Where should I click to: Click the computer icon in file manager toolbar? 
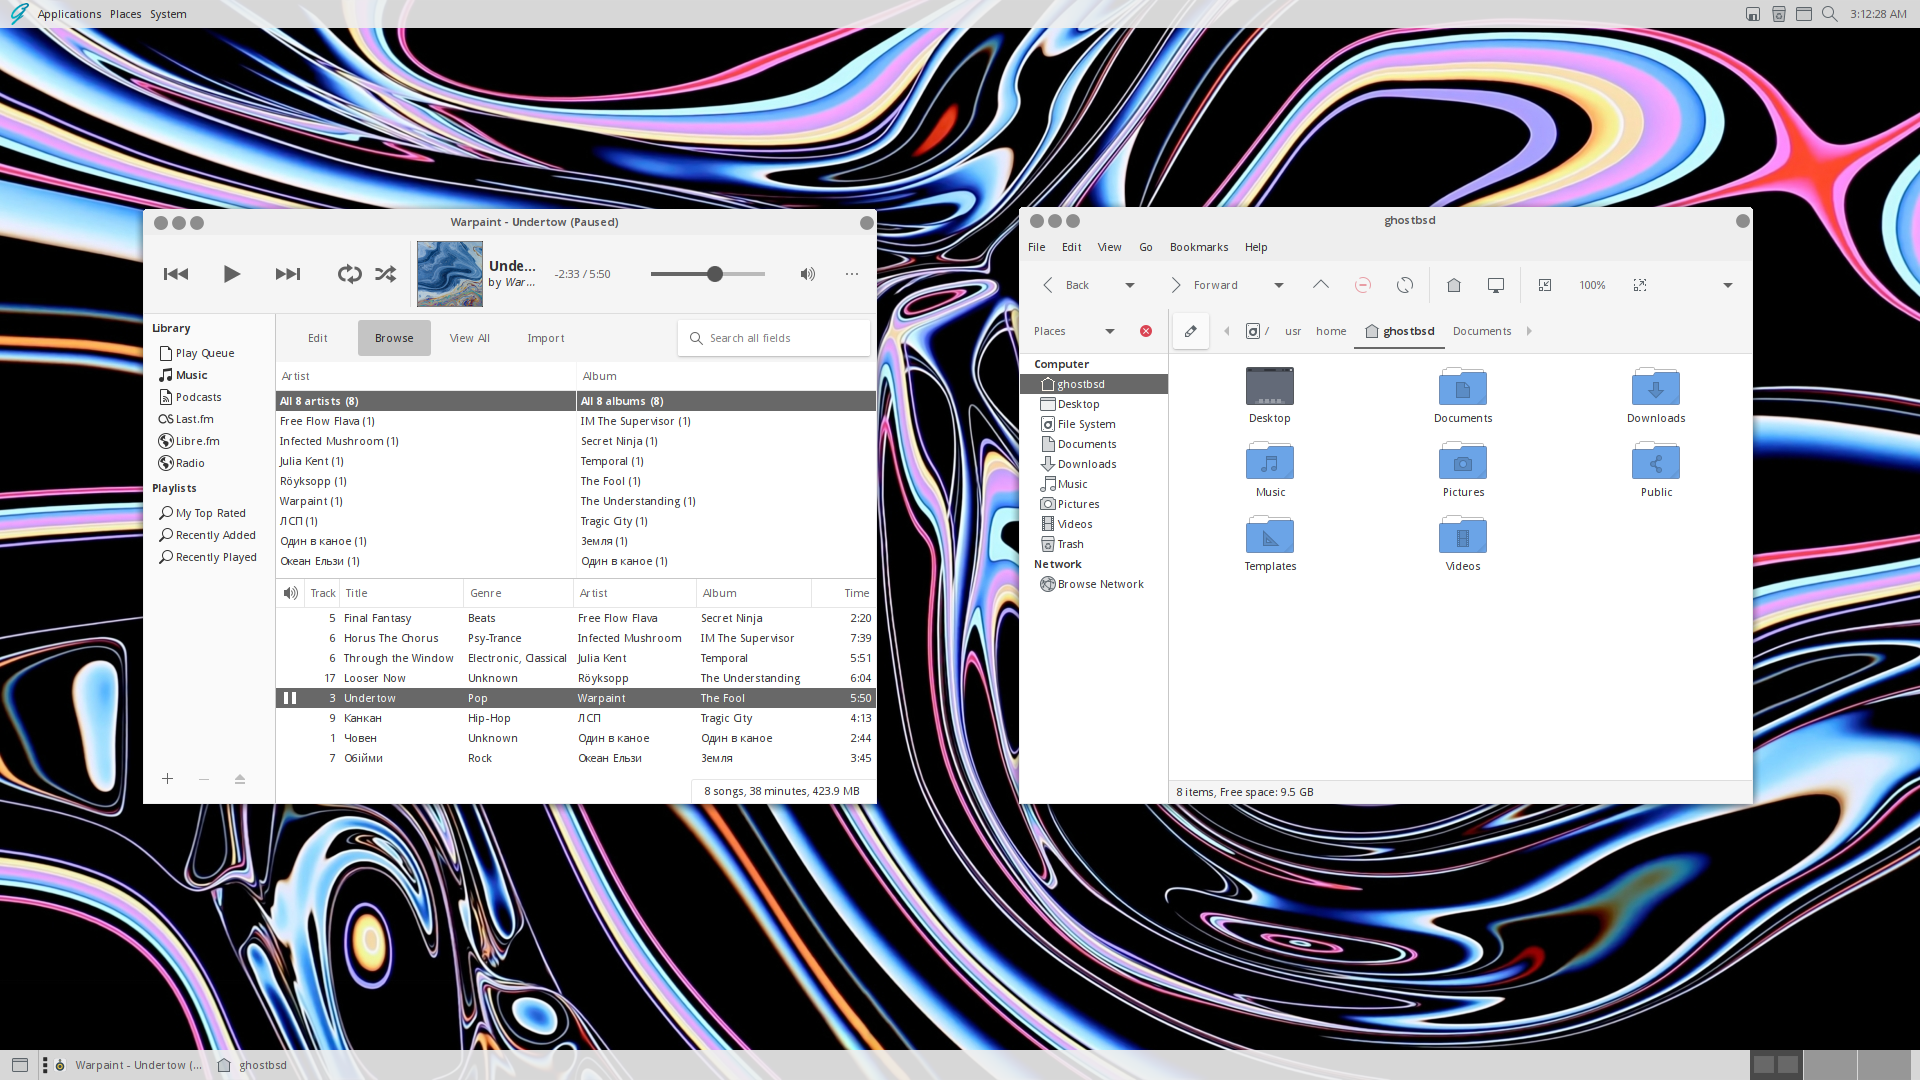click(1496, 285)
